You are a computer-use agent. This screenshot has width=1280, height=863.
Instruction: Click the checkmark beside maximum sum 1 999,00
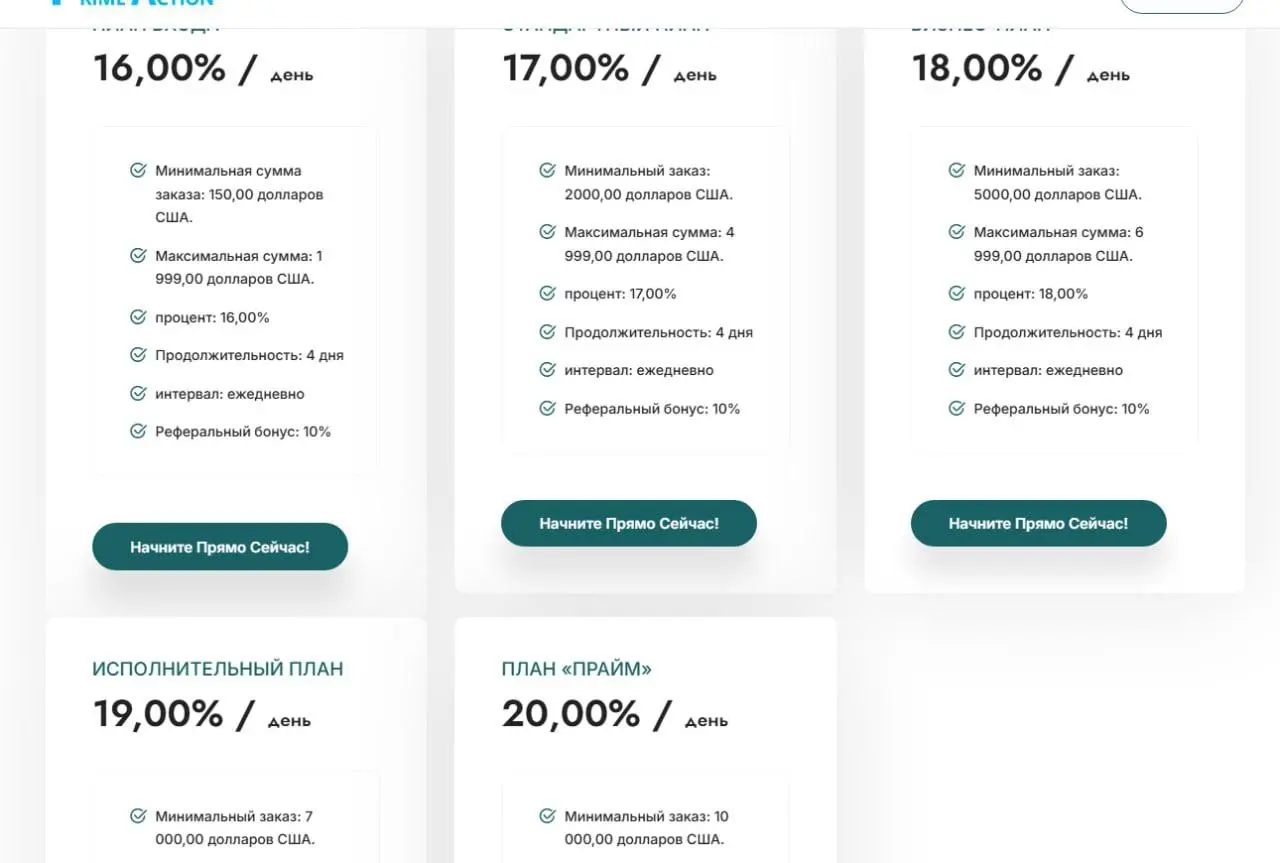[x=138, y=256]
